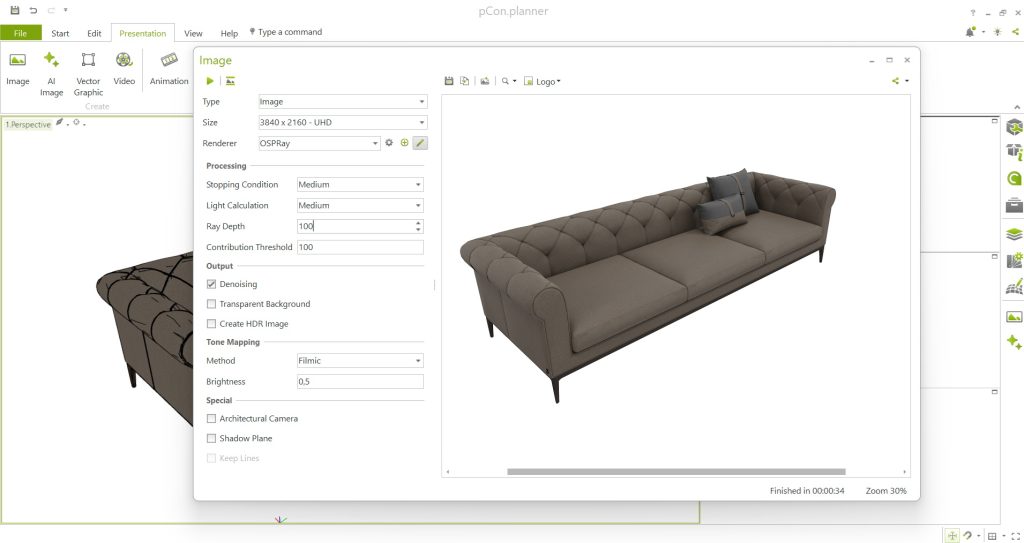Open the image panel sidebar icon
This screenshot has height=543, width=1024.
click(1014, 317)
